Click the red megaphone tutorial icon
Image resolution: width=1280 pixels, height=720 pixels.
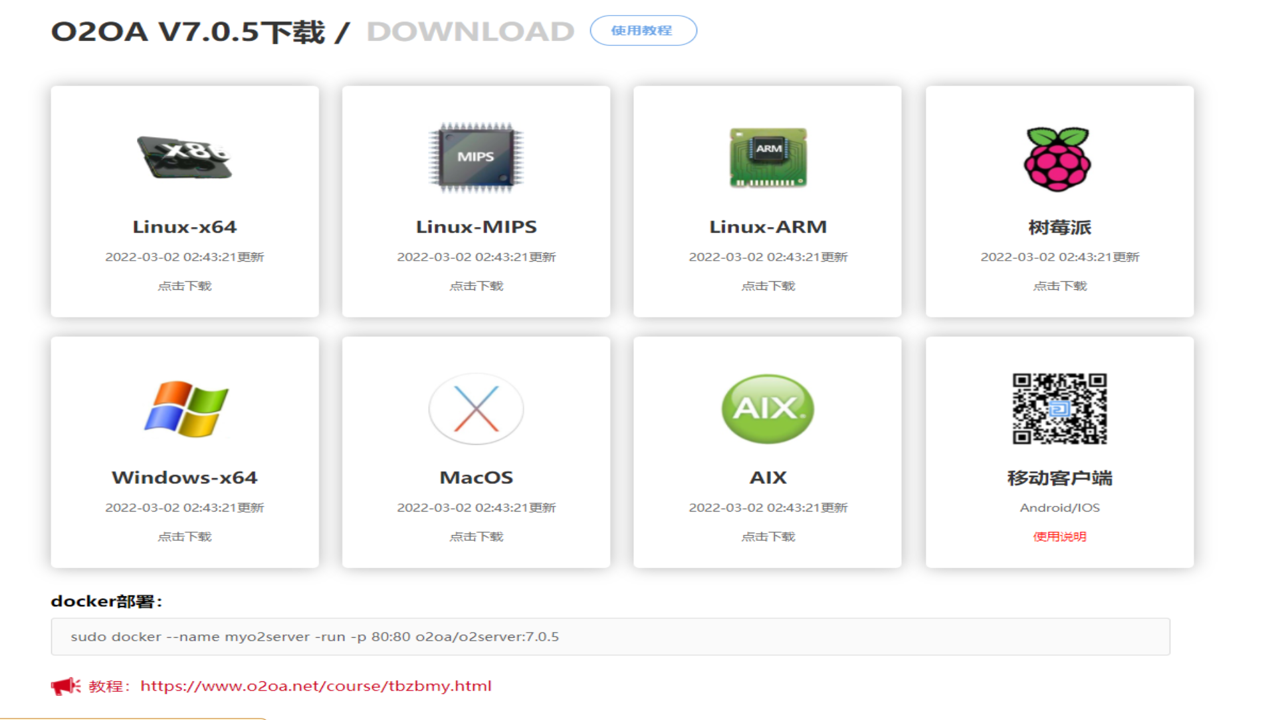[x=66, y=686]
